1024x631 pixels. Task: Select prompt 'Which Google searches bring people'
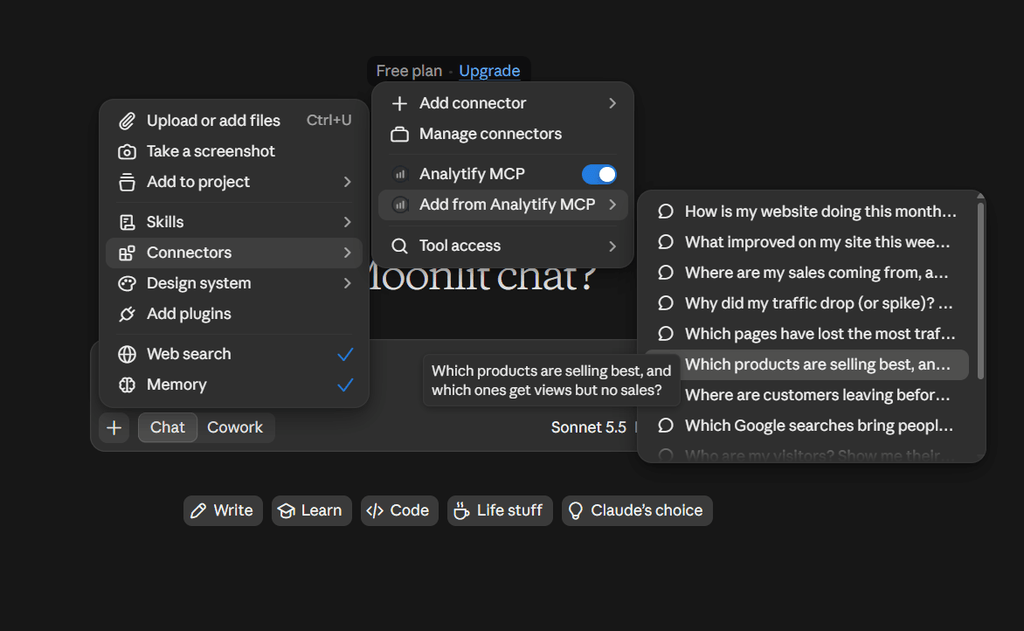(x=807, y=425)
